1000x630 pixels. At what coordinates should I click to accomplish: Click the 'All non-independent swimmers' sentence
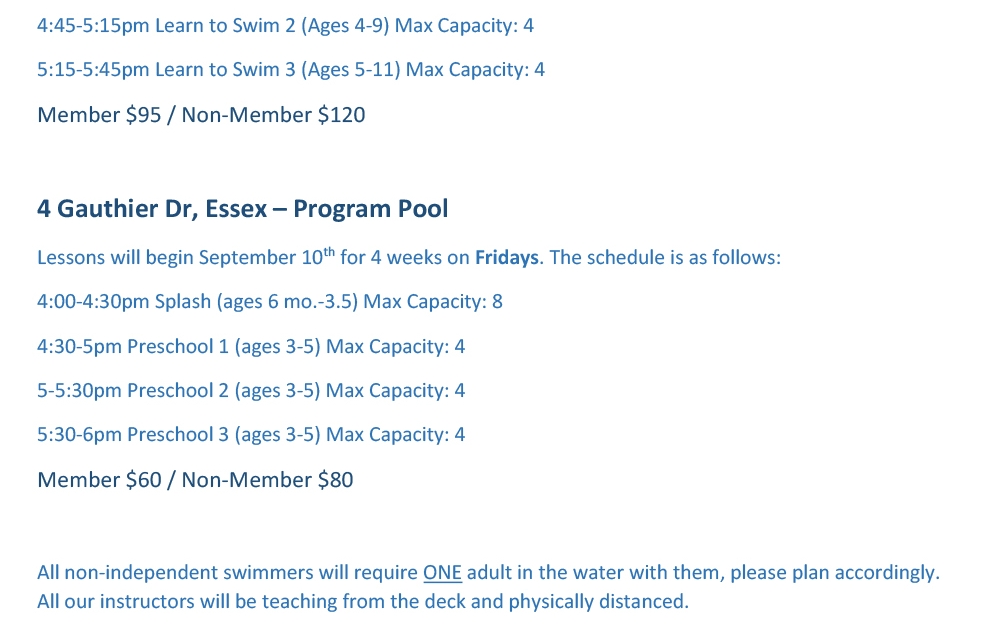click(489, 573)
